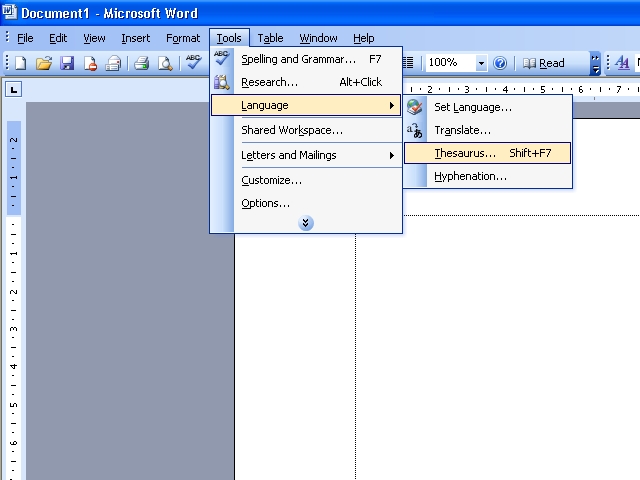Viewport: 640px width, 480px height.
Task: Select Research from the Tools menu
Action: 306,82
